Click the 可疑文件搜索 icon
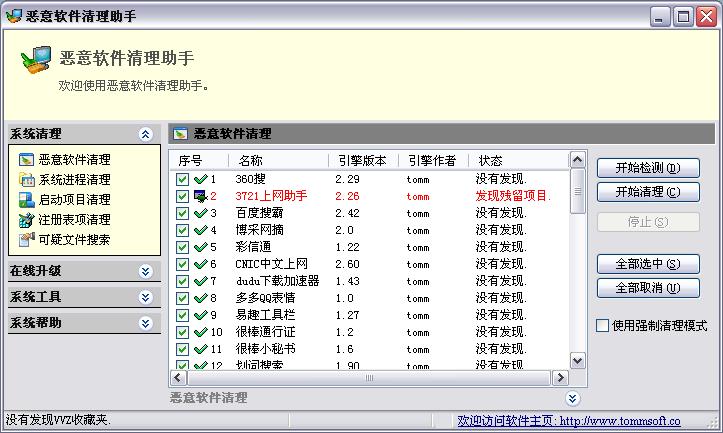Image resolution: width=723 pixels, height=433 pixels. [26, 239]
